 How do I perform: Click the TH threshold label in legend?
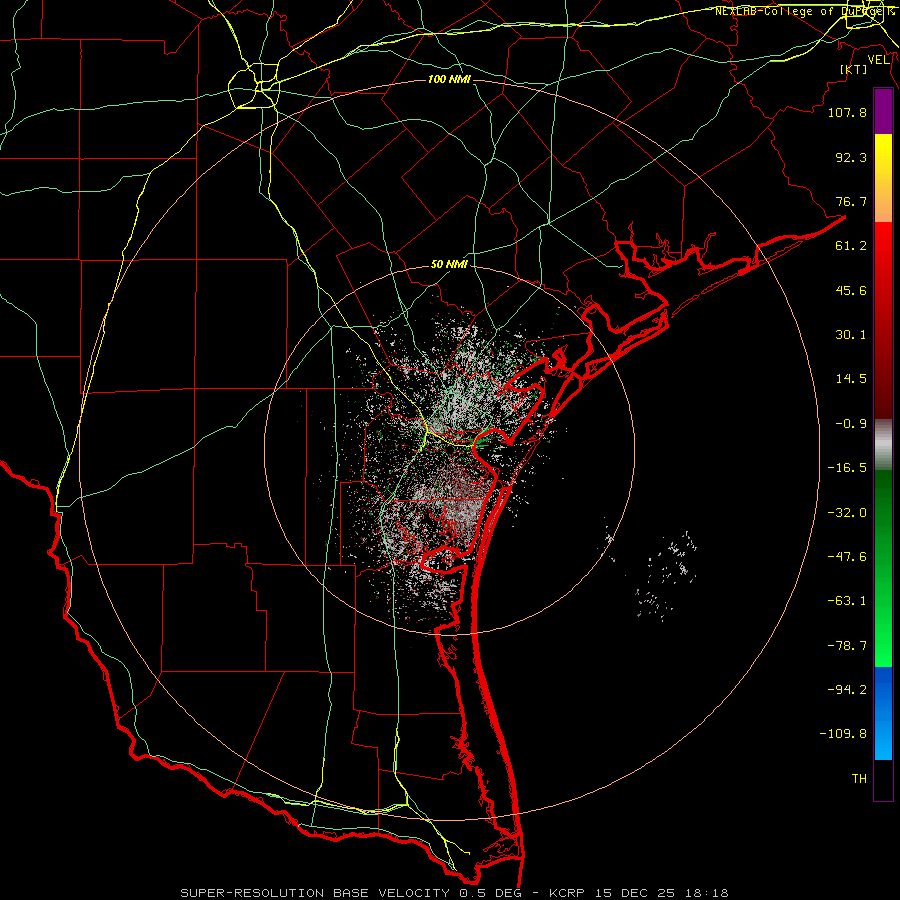tap(859, 779)
